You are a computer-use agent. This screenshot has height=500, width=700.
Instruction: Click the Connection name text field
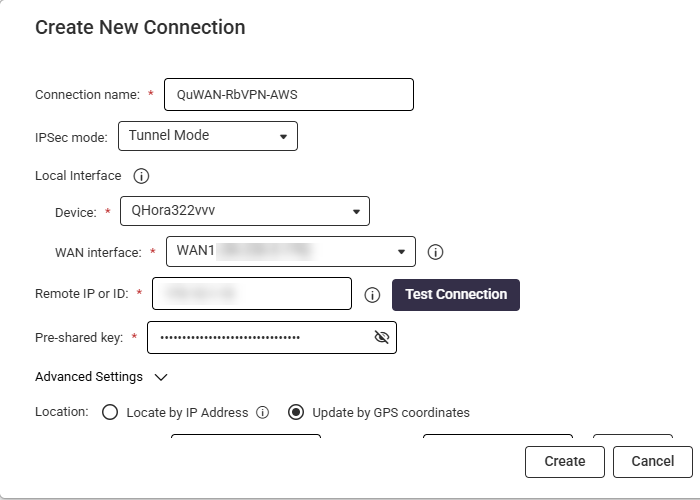click(288, 95)
